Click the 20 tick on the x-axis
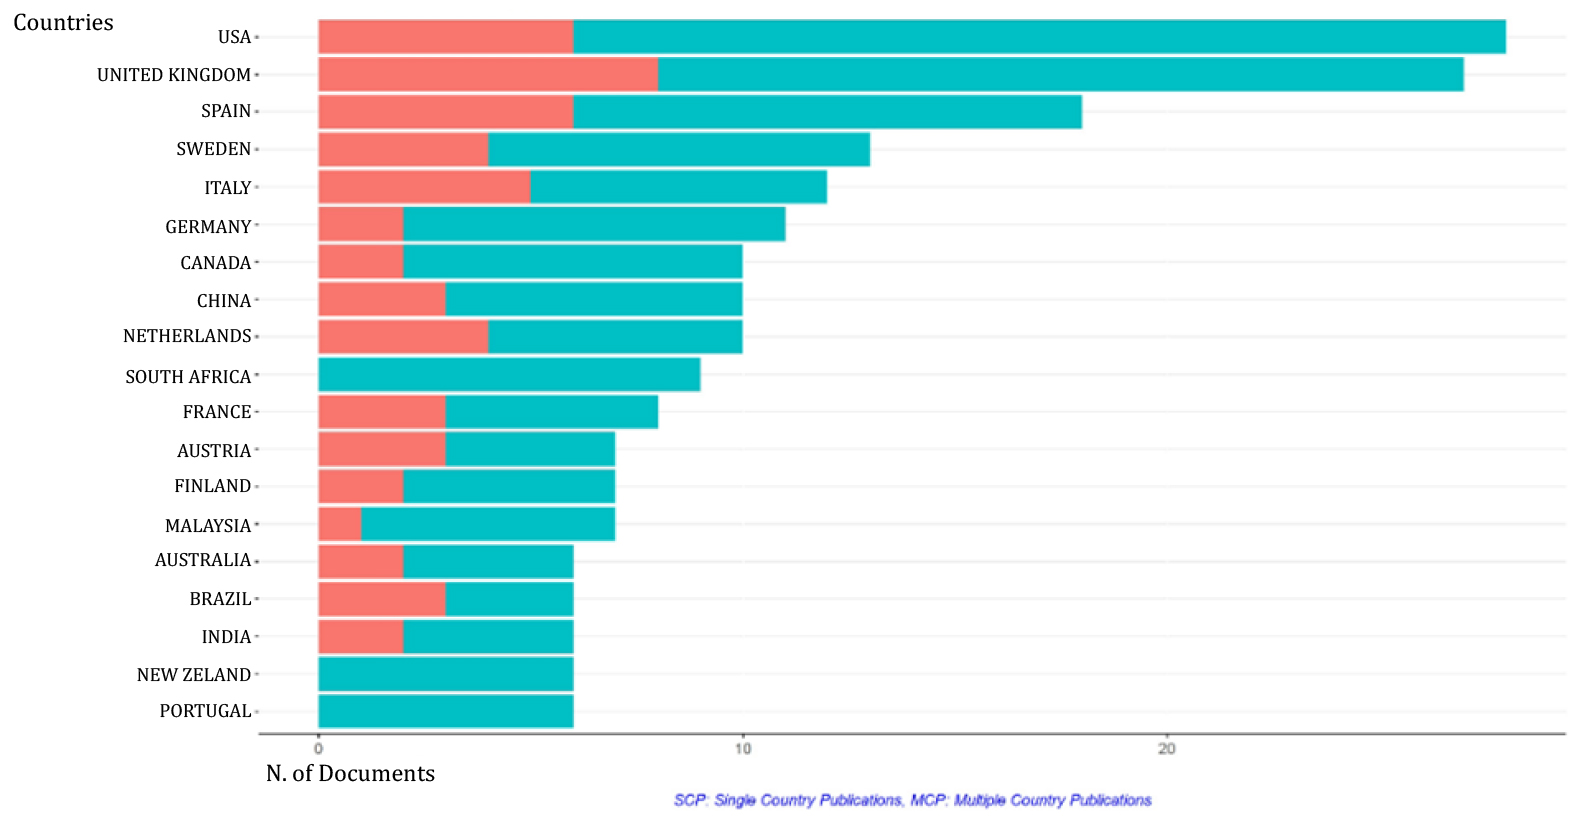Image resolution: width=1586 pixels, height=823 pixels. 1166,749
